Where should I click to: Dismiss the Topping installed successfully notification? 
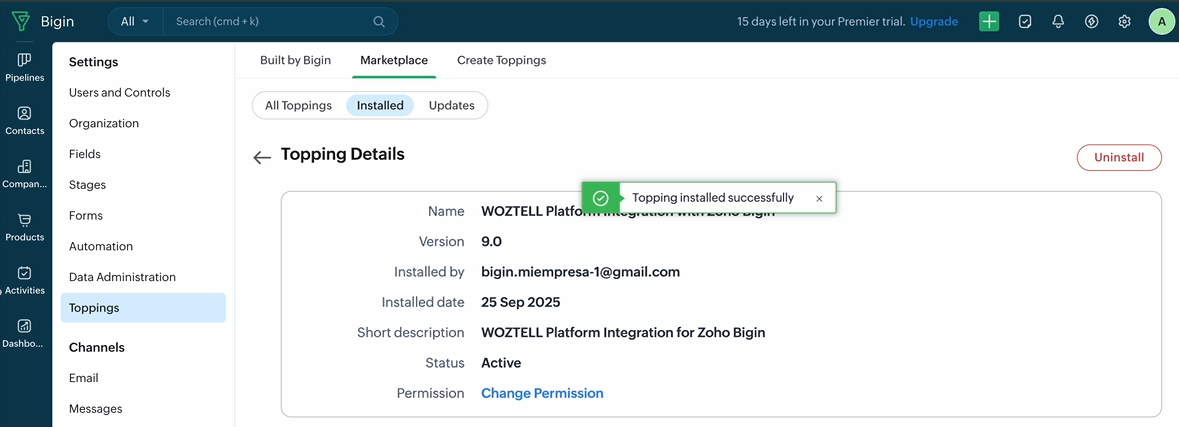click(x=819, y=199)
